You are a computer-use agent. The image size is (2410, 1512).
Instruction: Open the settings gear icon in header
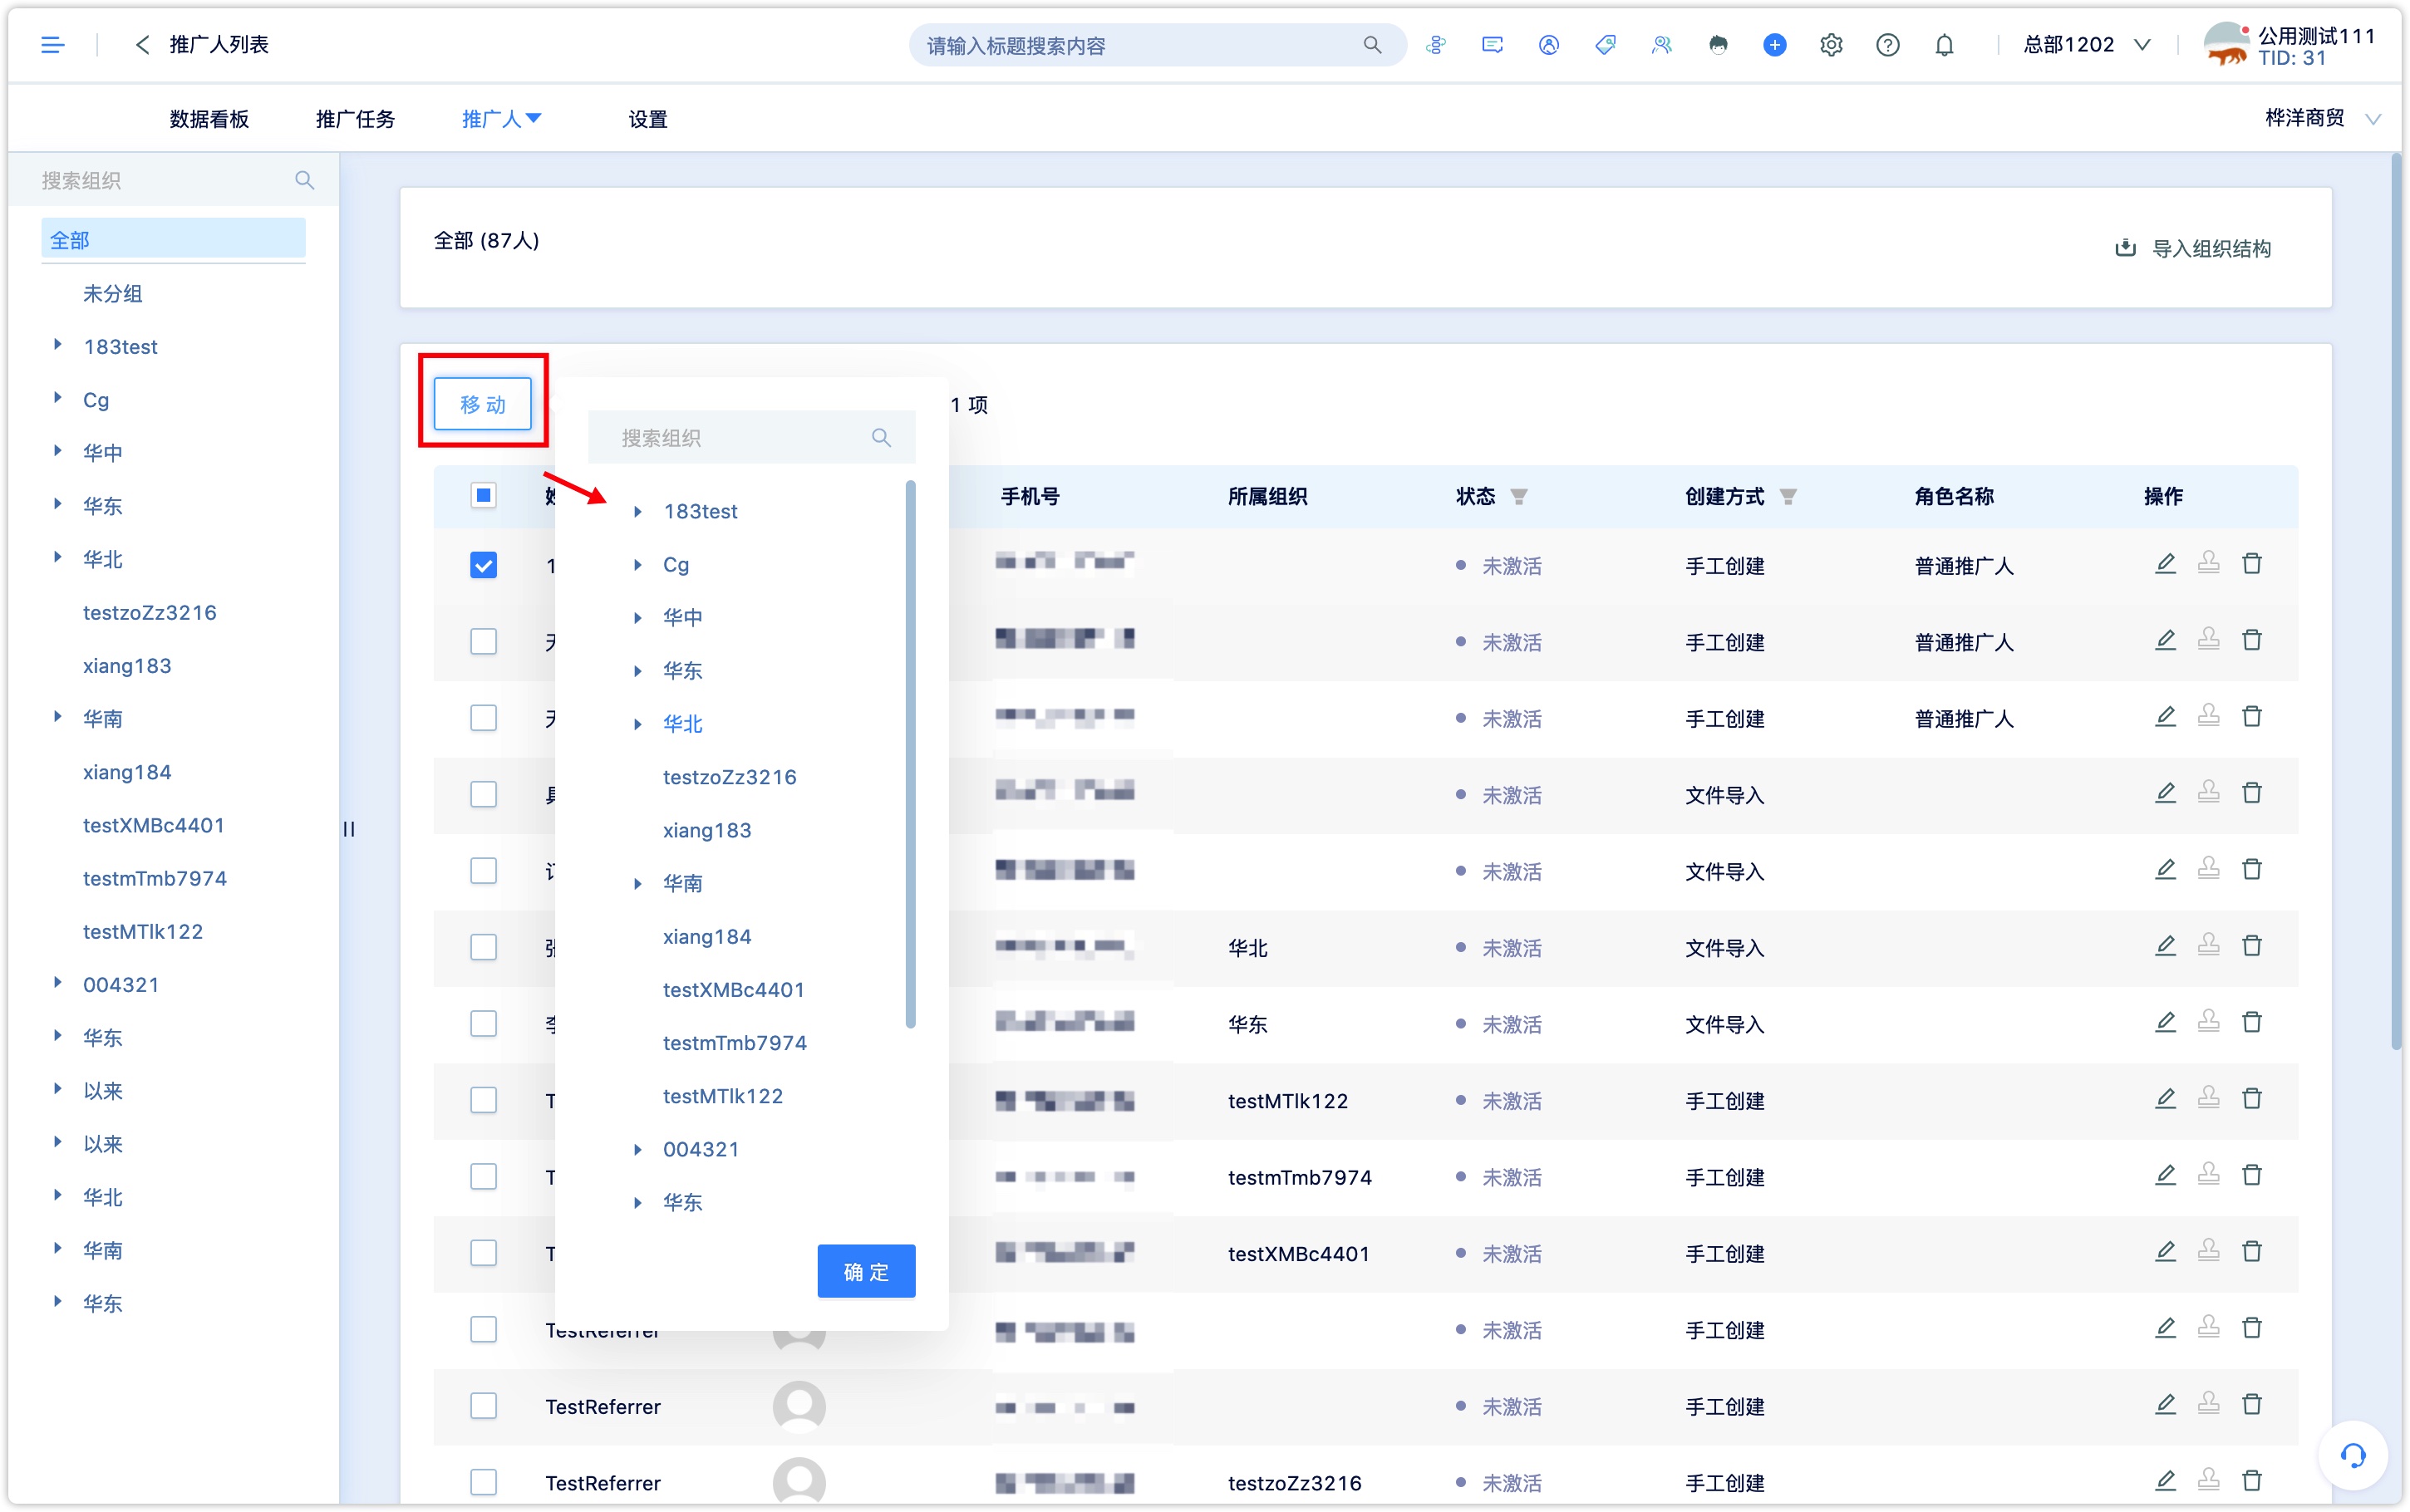(x=1830, y=45)
